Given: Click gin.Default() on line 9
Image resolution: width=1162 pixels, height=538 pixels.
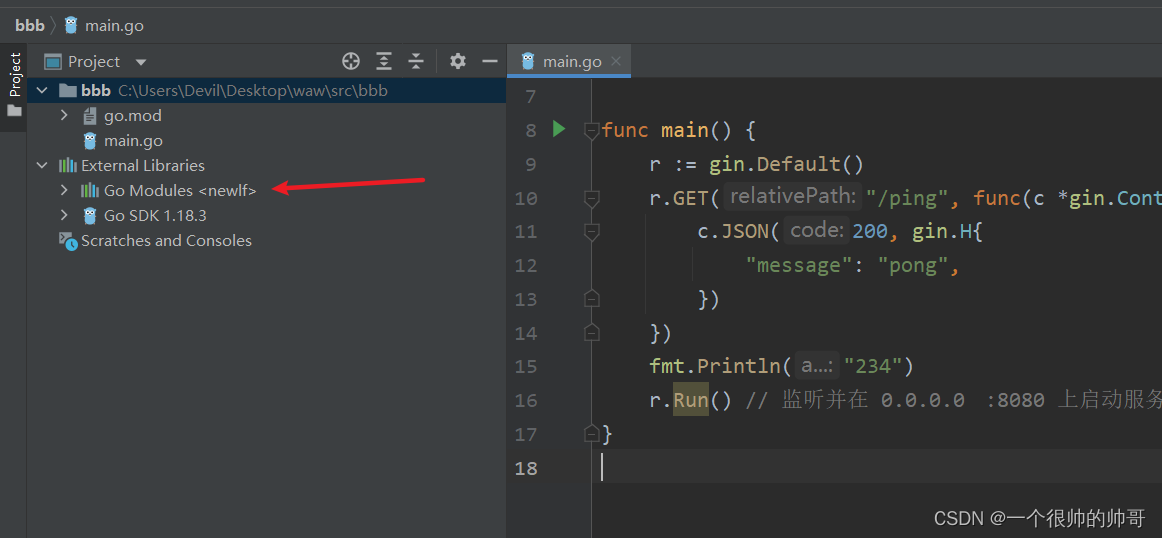Looking at the screenshot, I should point(786,164).
